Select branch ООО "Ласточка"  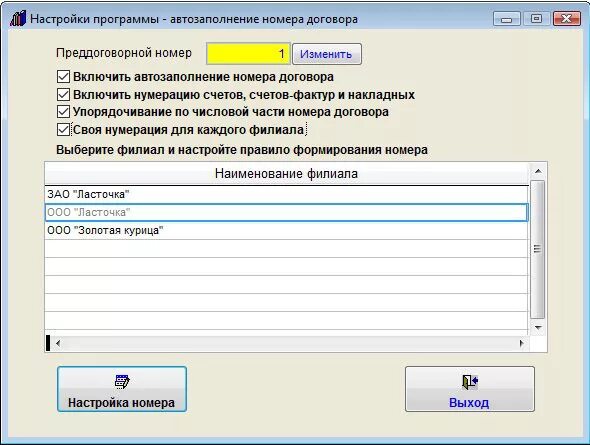click(286, 213)
